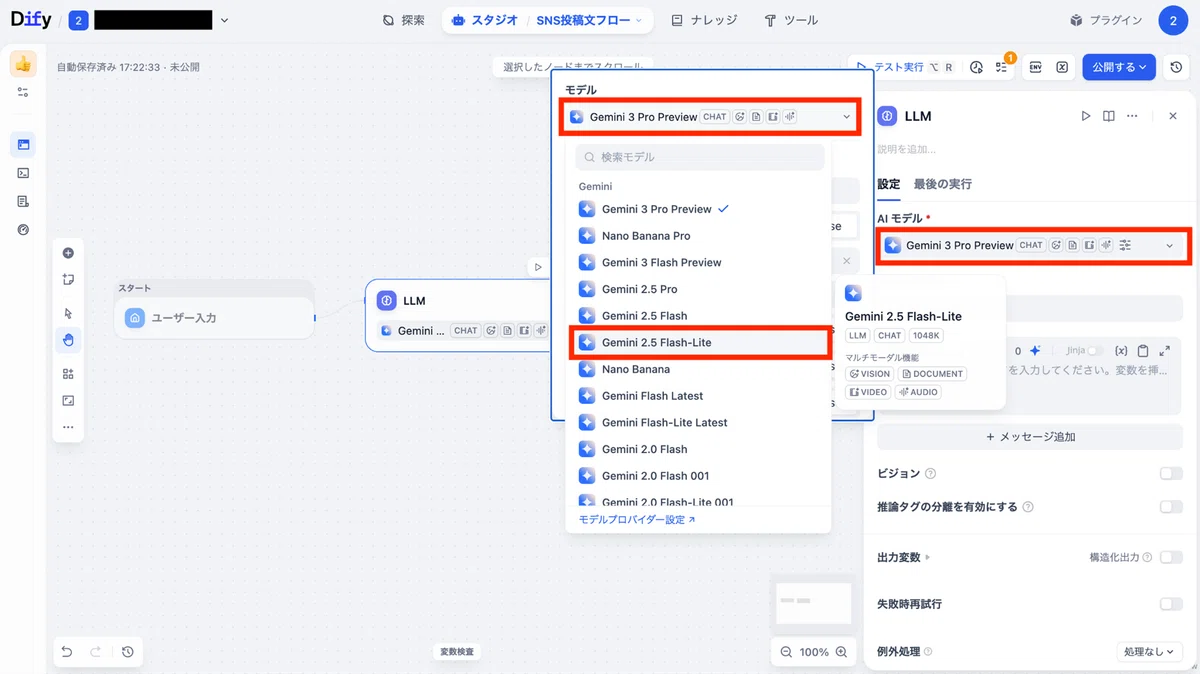
Task: Open app settings sliders icon below thumbs-up
Action: (x=23, y=92)
